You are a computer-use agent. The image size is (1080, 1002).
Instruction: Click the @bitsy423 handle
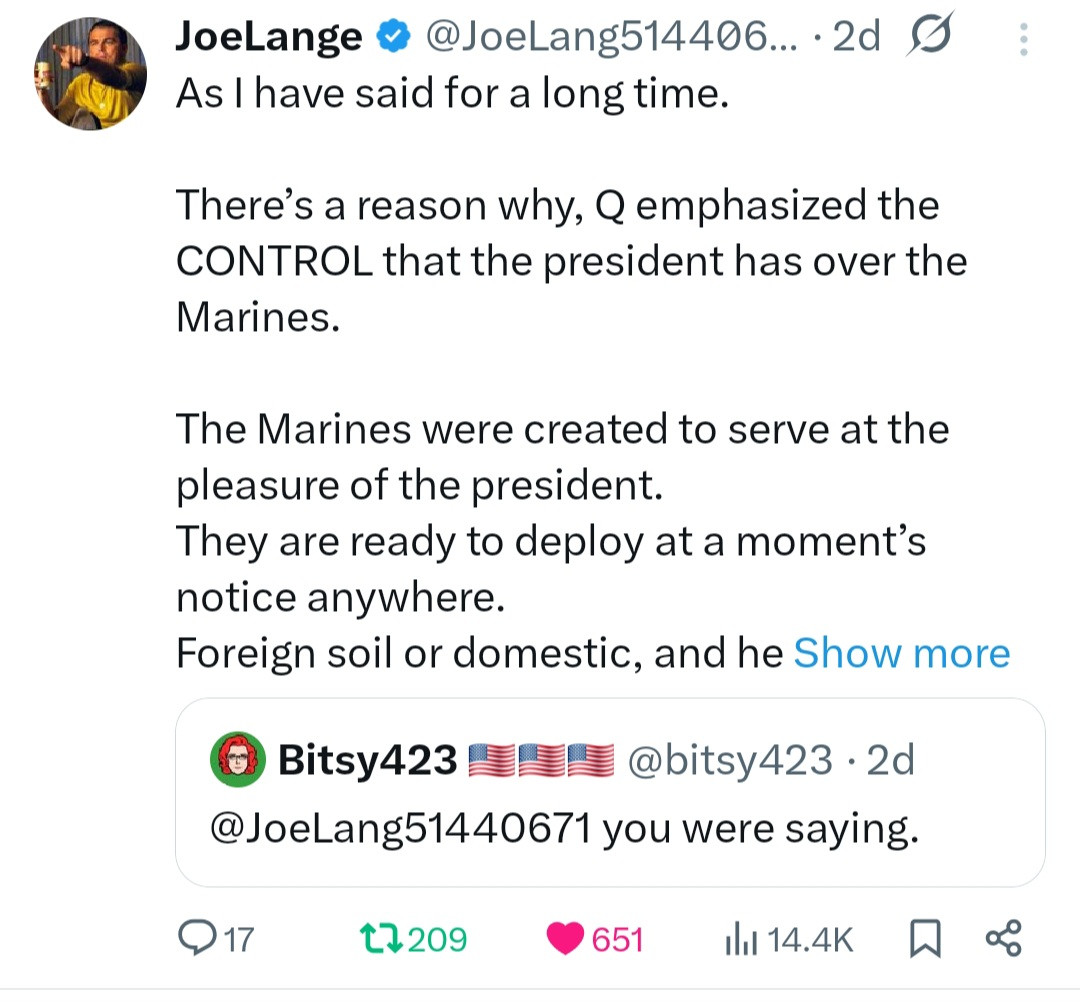tap(728, 762)
